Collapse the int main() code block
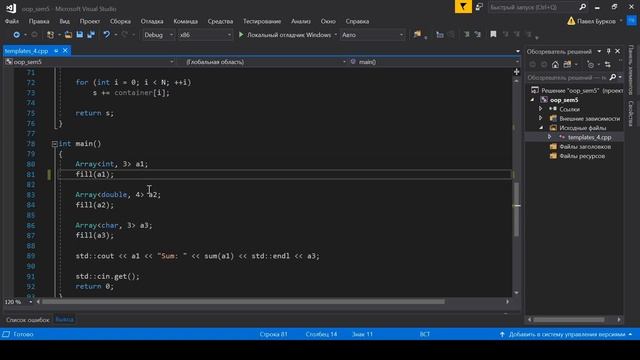 (54, 144)
